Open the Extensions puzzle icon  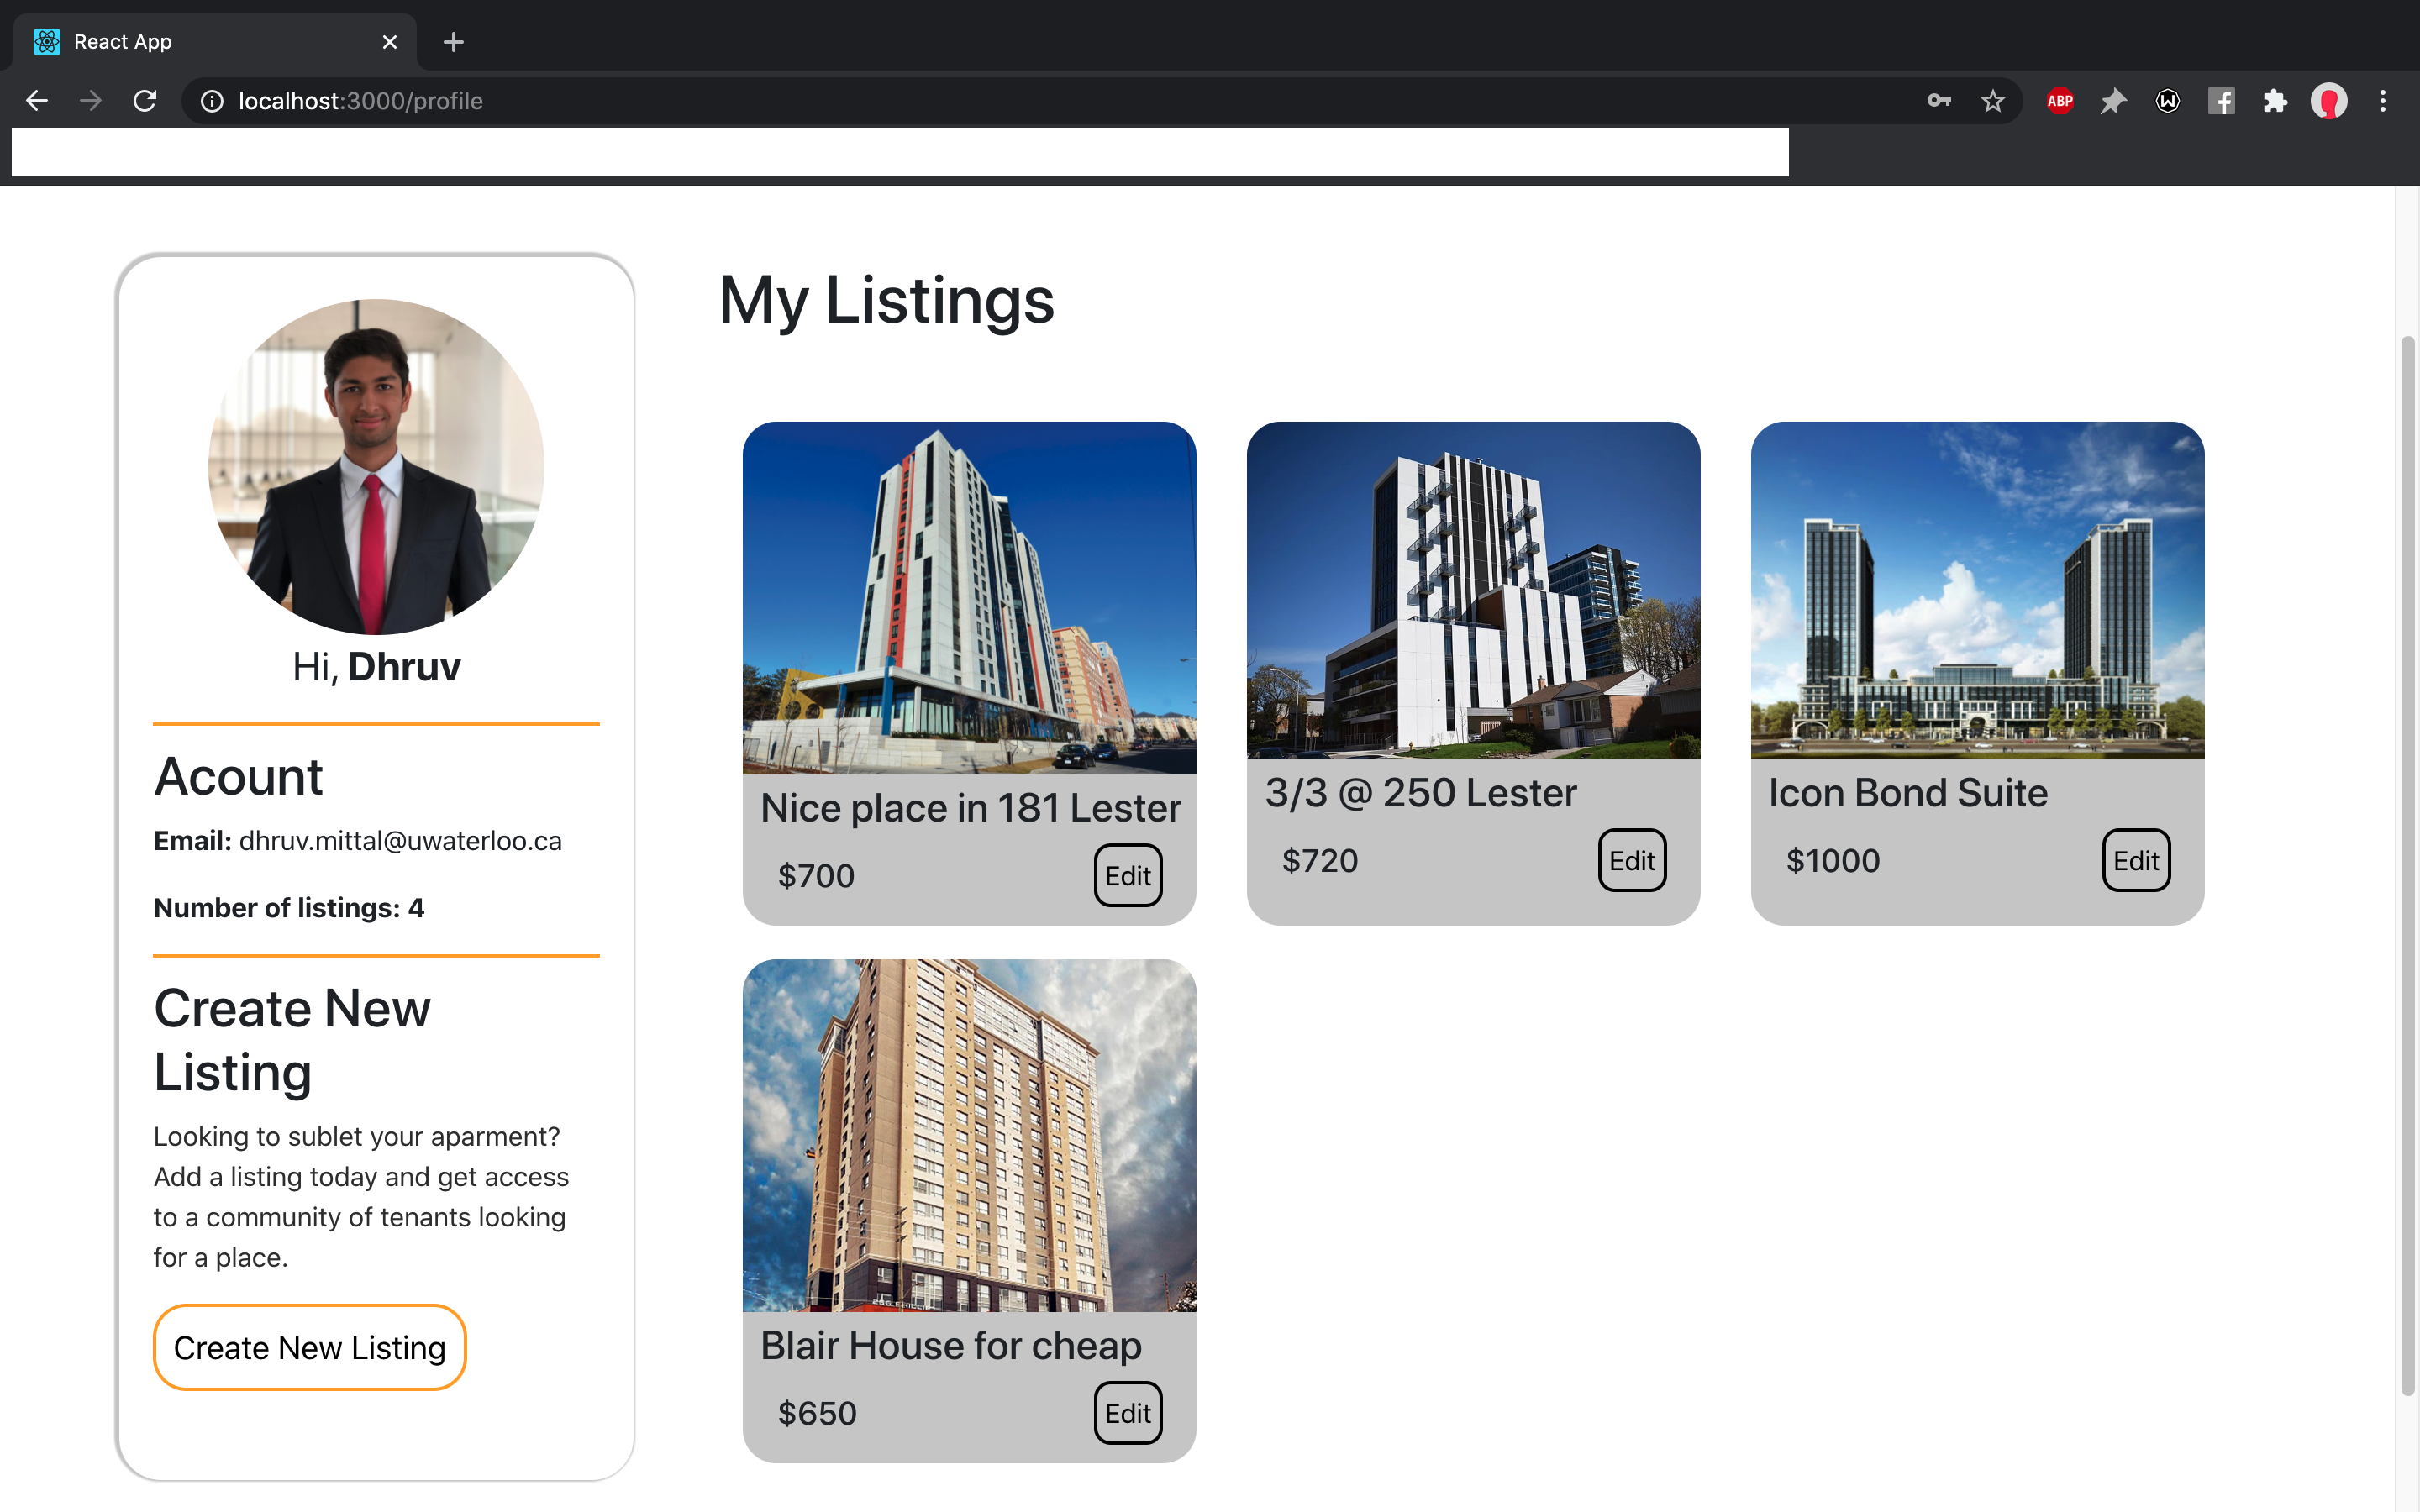coord(2275,101)
